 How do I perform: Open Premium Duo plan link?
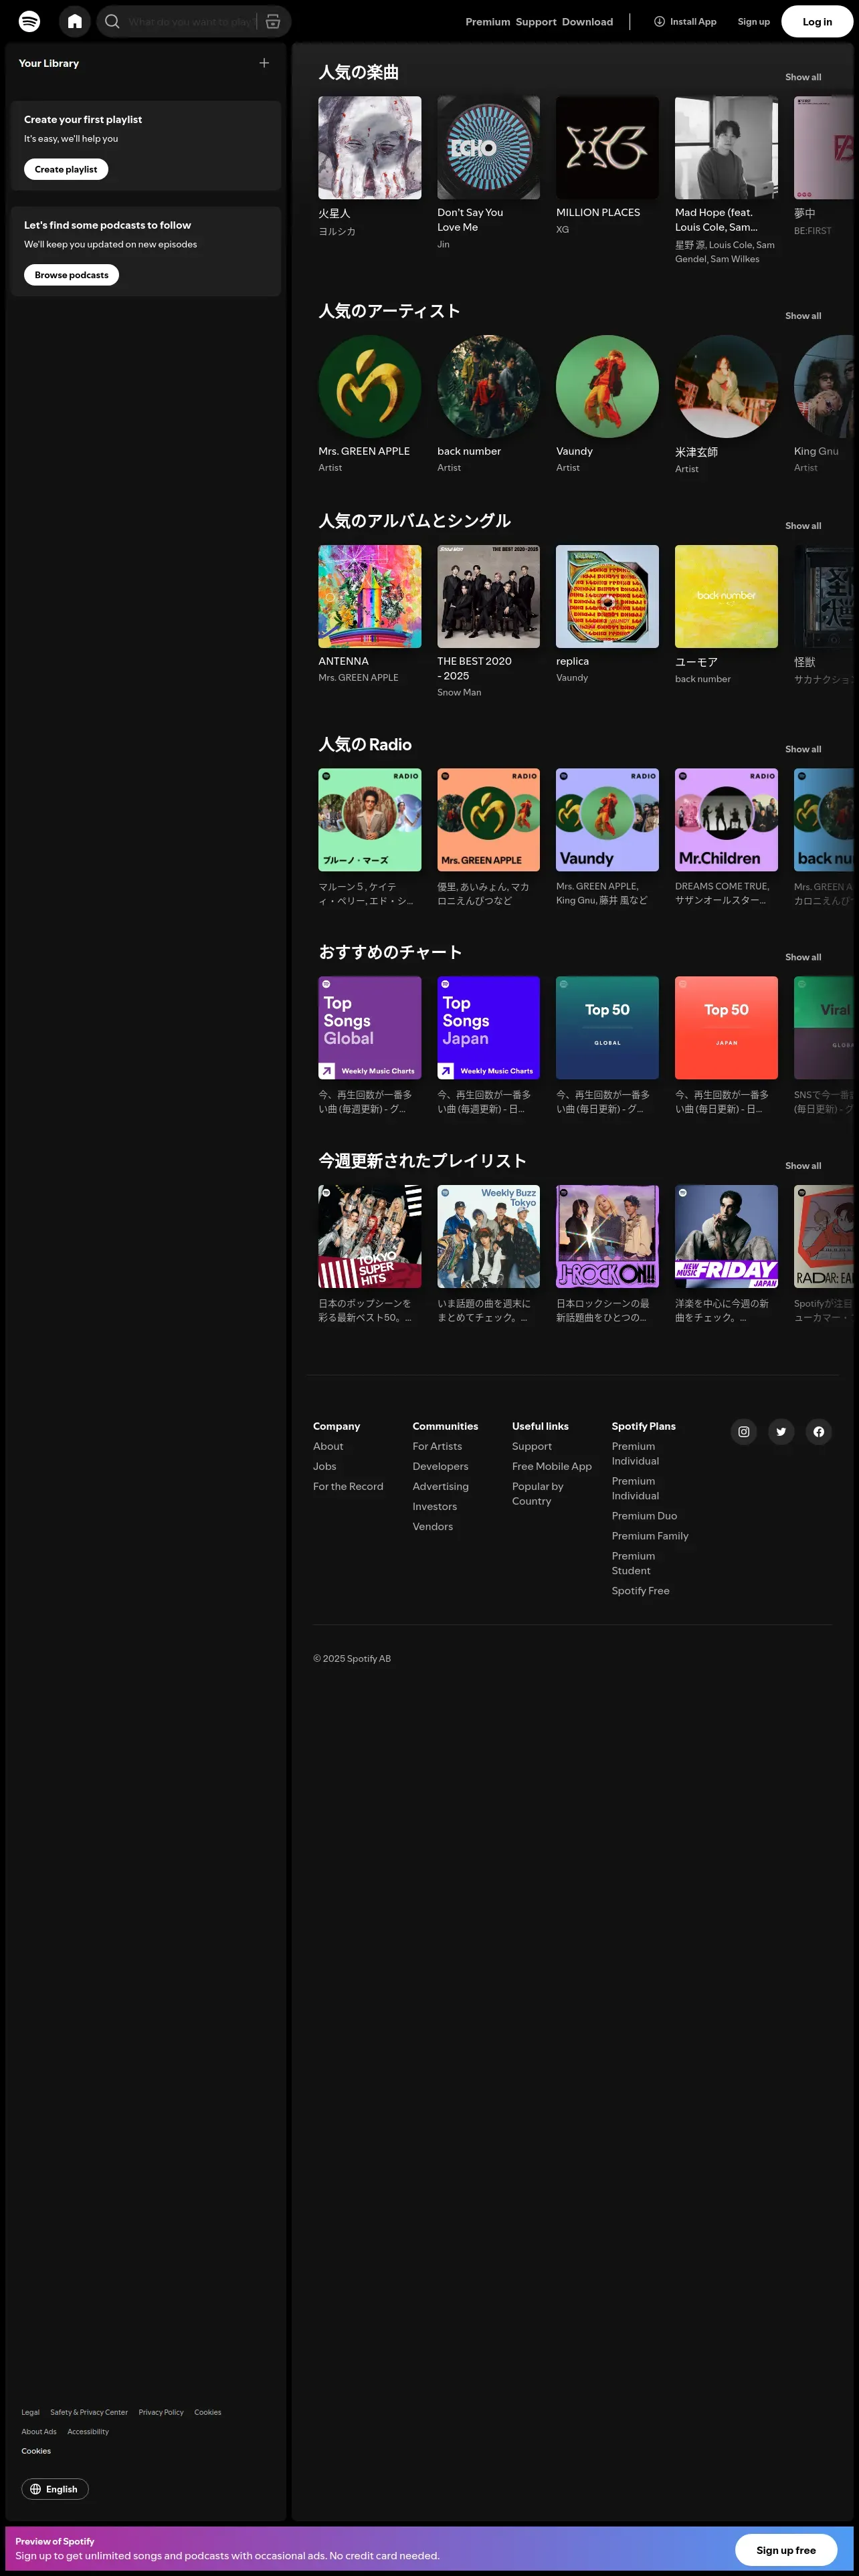[644, 1516]
